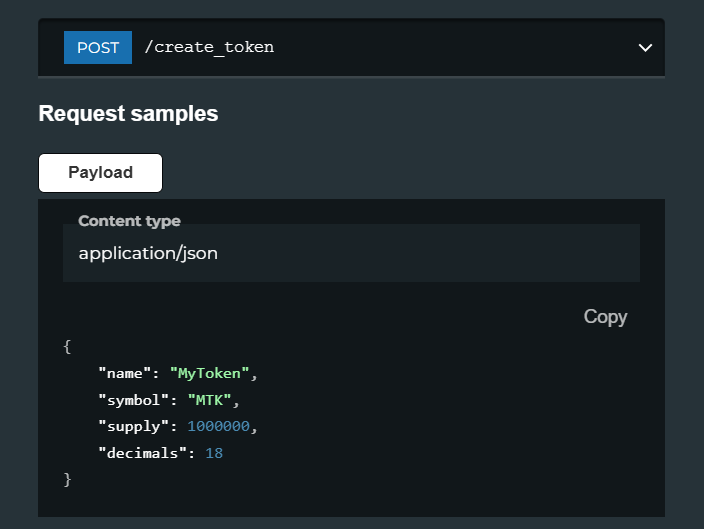Click the closing brace of JSON
The height and width of the screenshot is (529, 704).
pos(67,480)
